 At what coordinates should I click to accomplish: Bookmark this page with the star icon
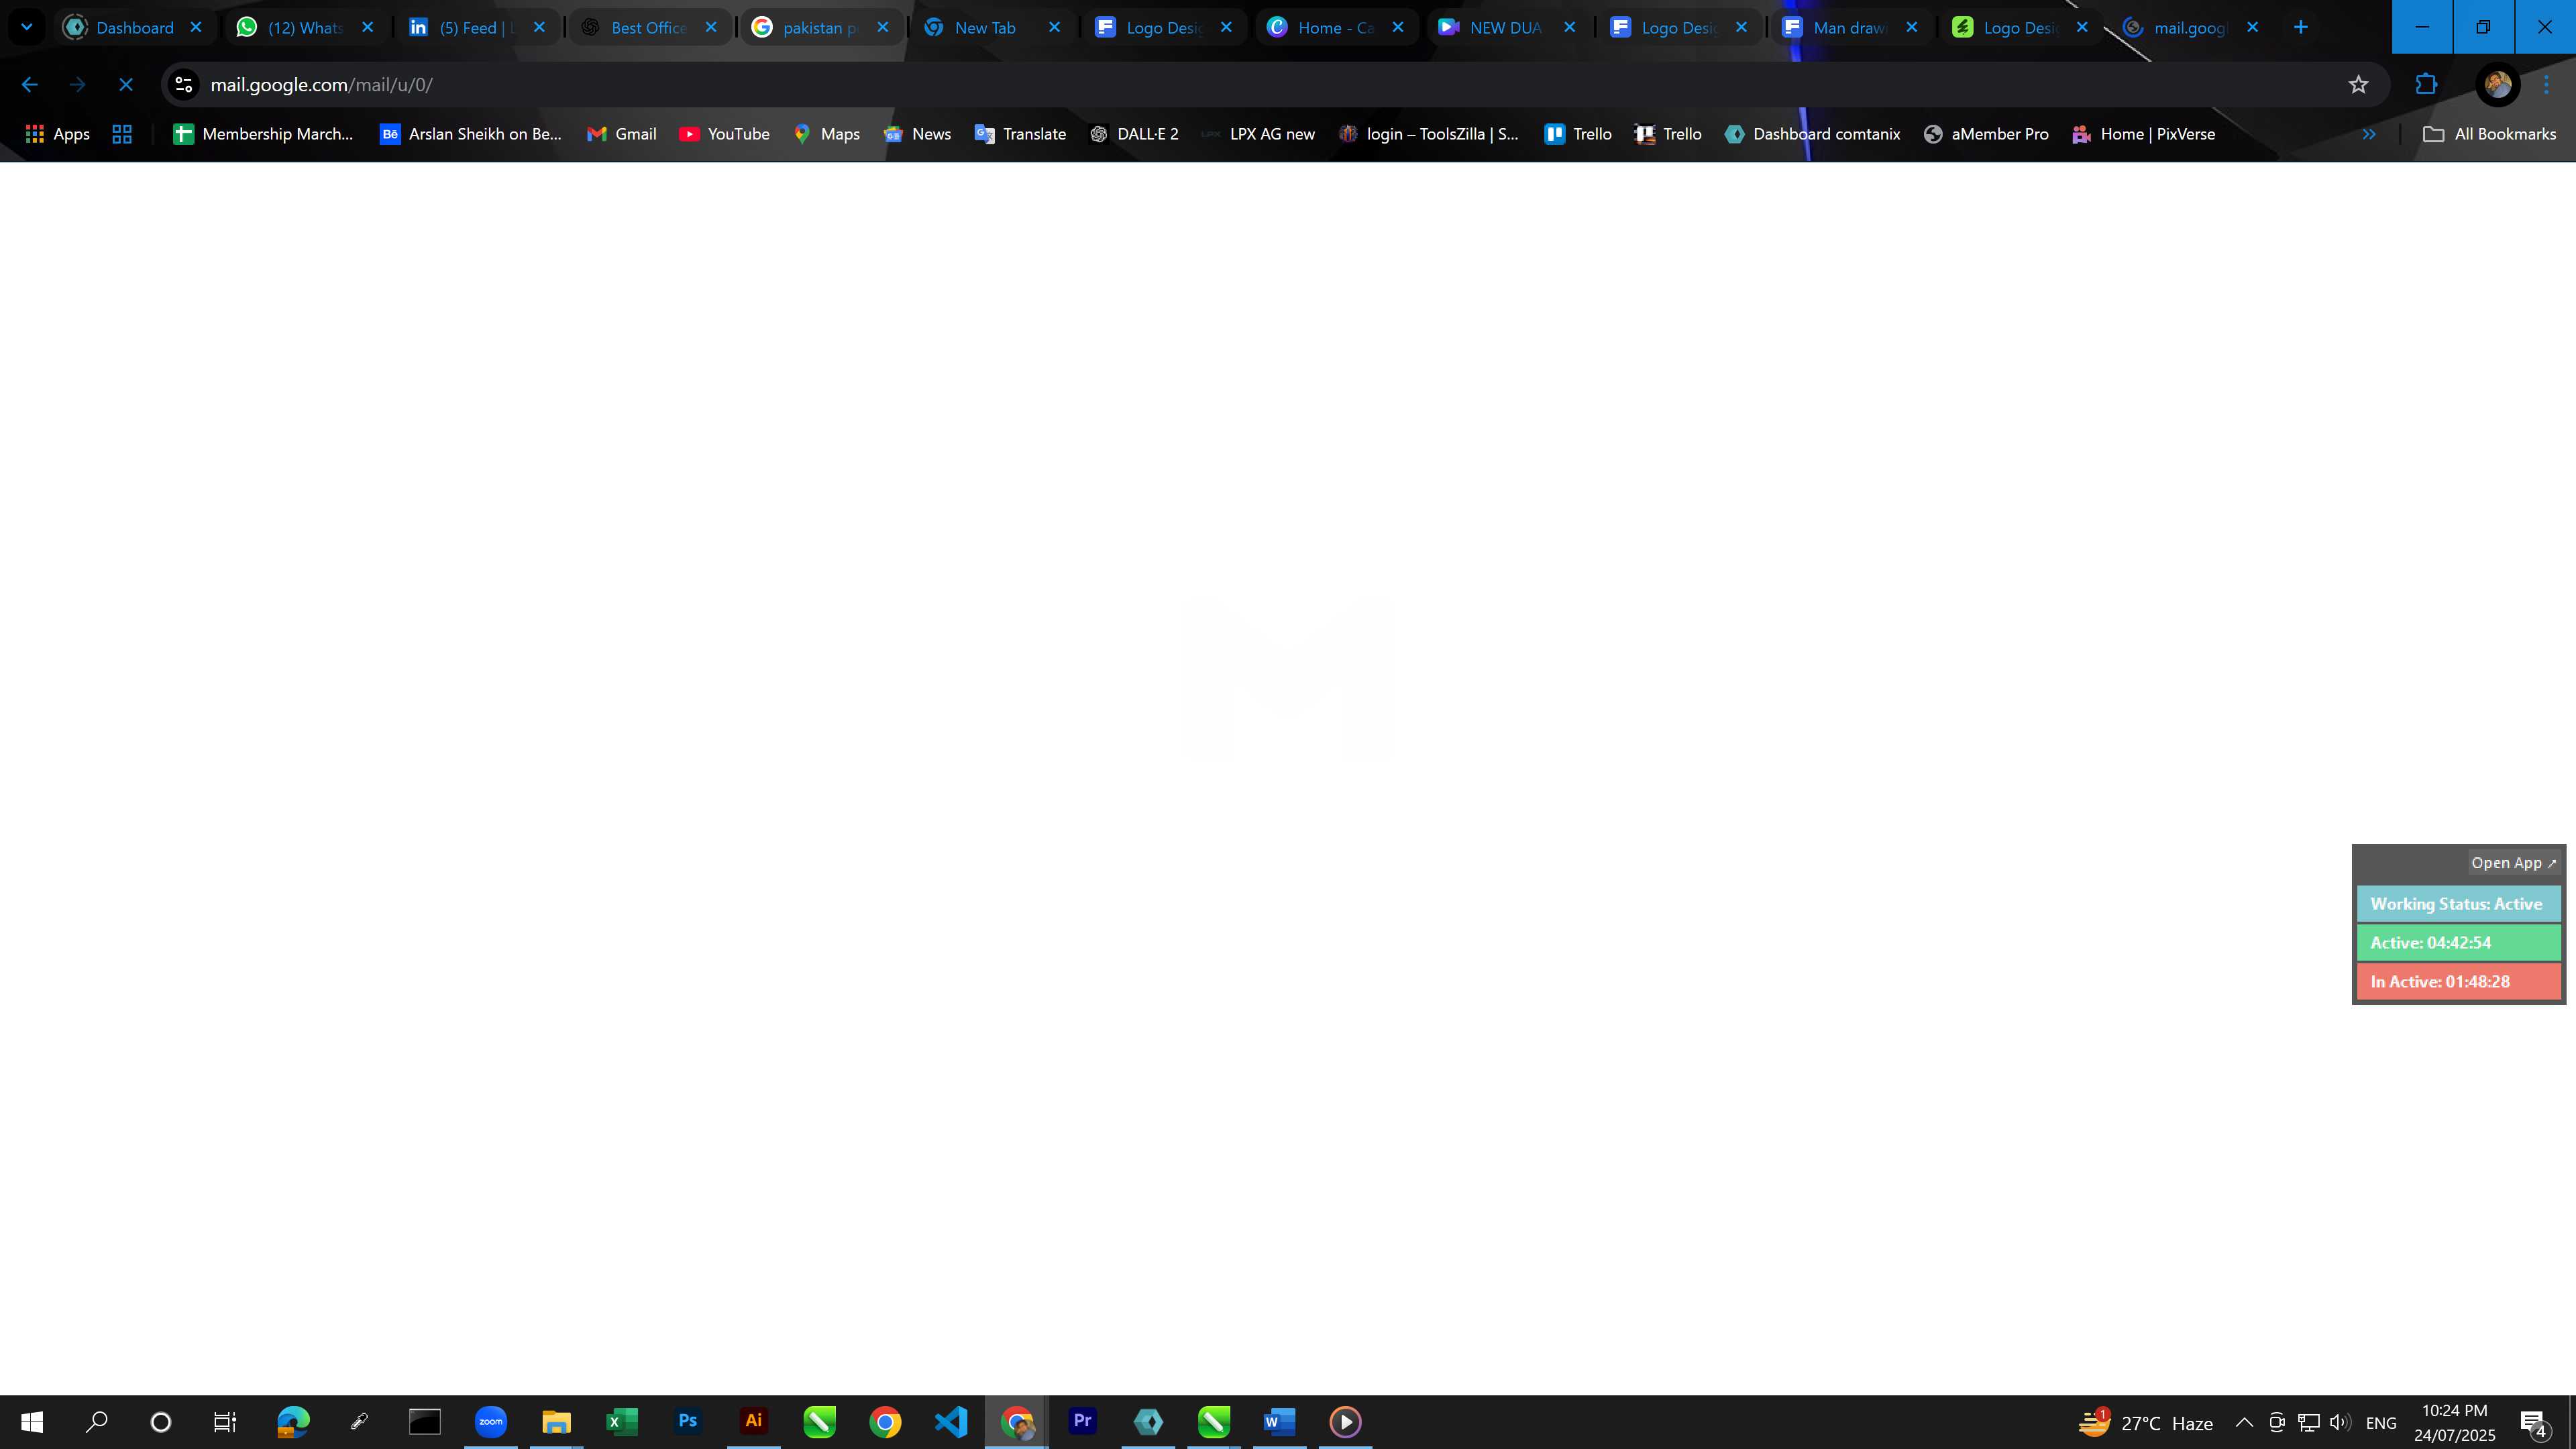[2358, 85]
